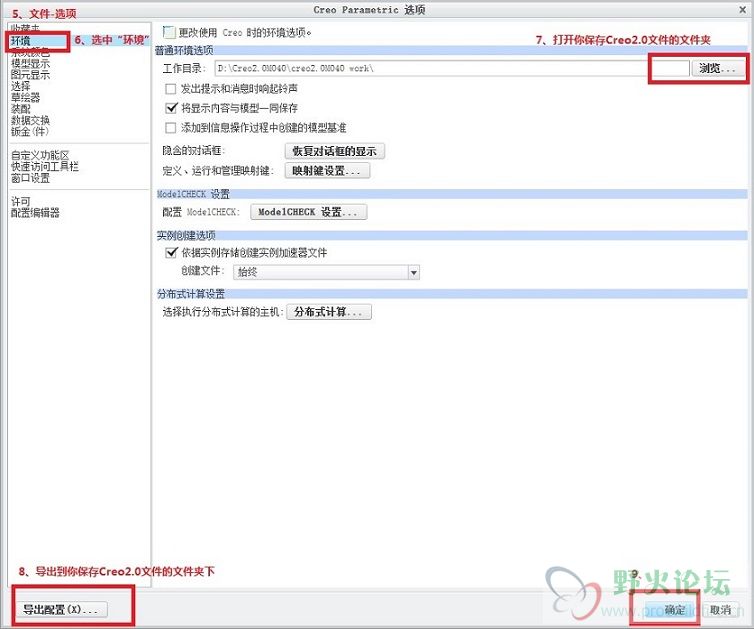
Task: Click the environment options header icon
Action: click(169, 33)
